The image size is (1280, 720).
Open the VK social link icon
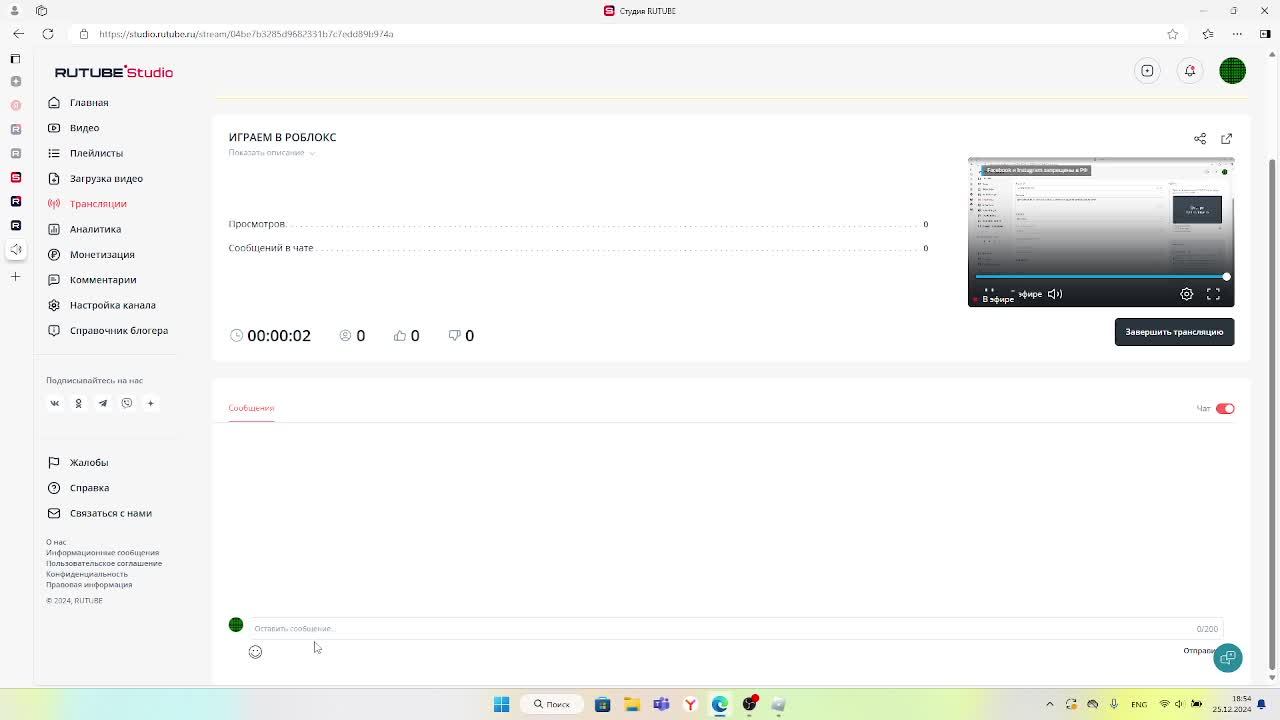(55, 403)
